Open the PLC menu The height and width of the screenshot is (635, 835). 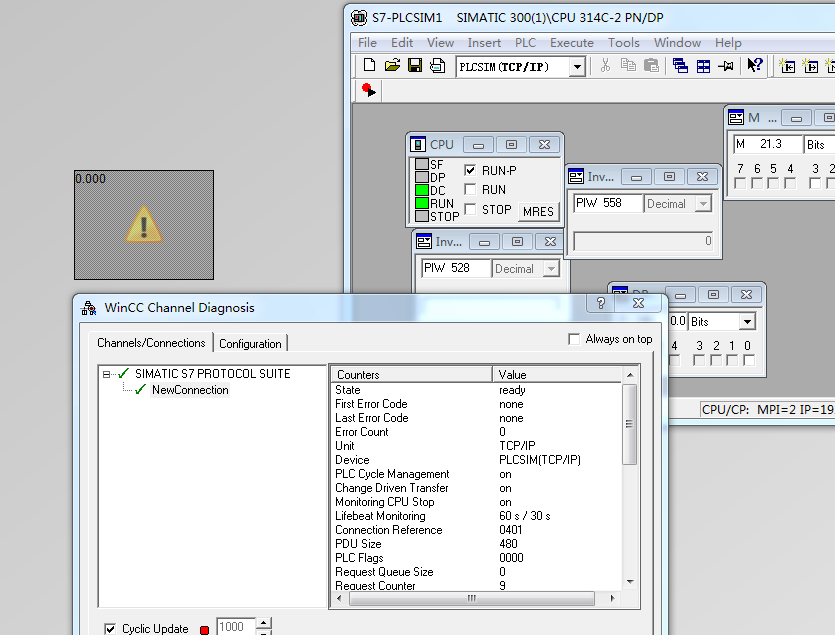[x=525, y=43]
